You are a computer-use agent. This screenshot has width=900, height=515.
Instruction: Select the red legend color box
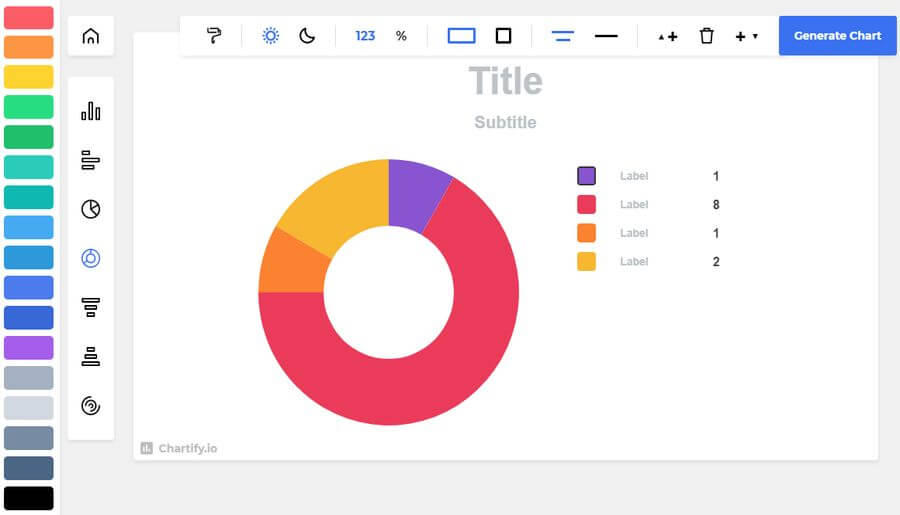[586, 204]
